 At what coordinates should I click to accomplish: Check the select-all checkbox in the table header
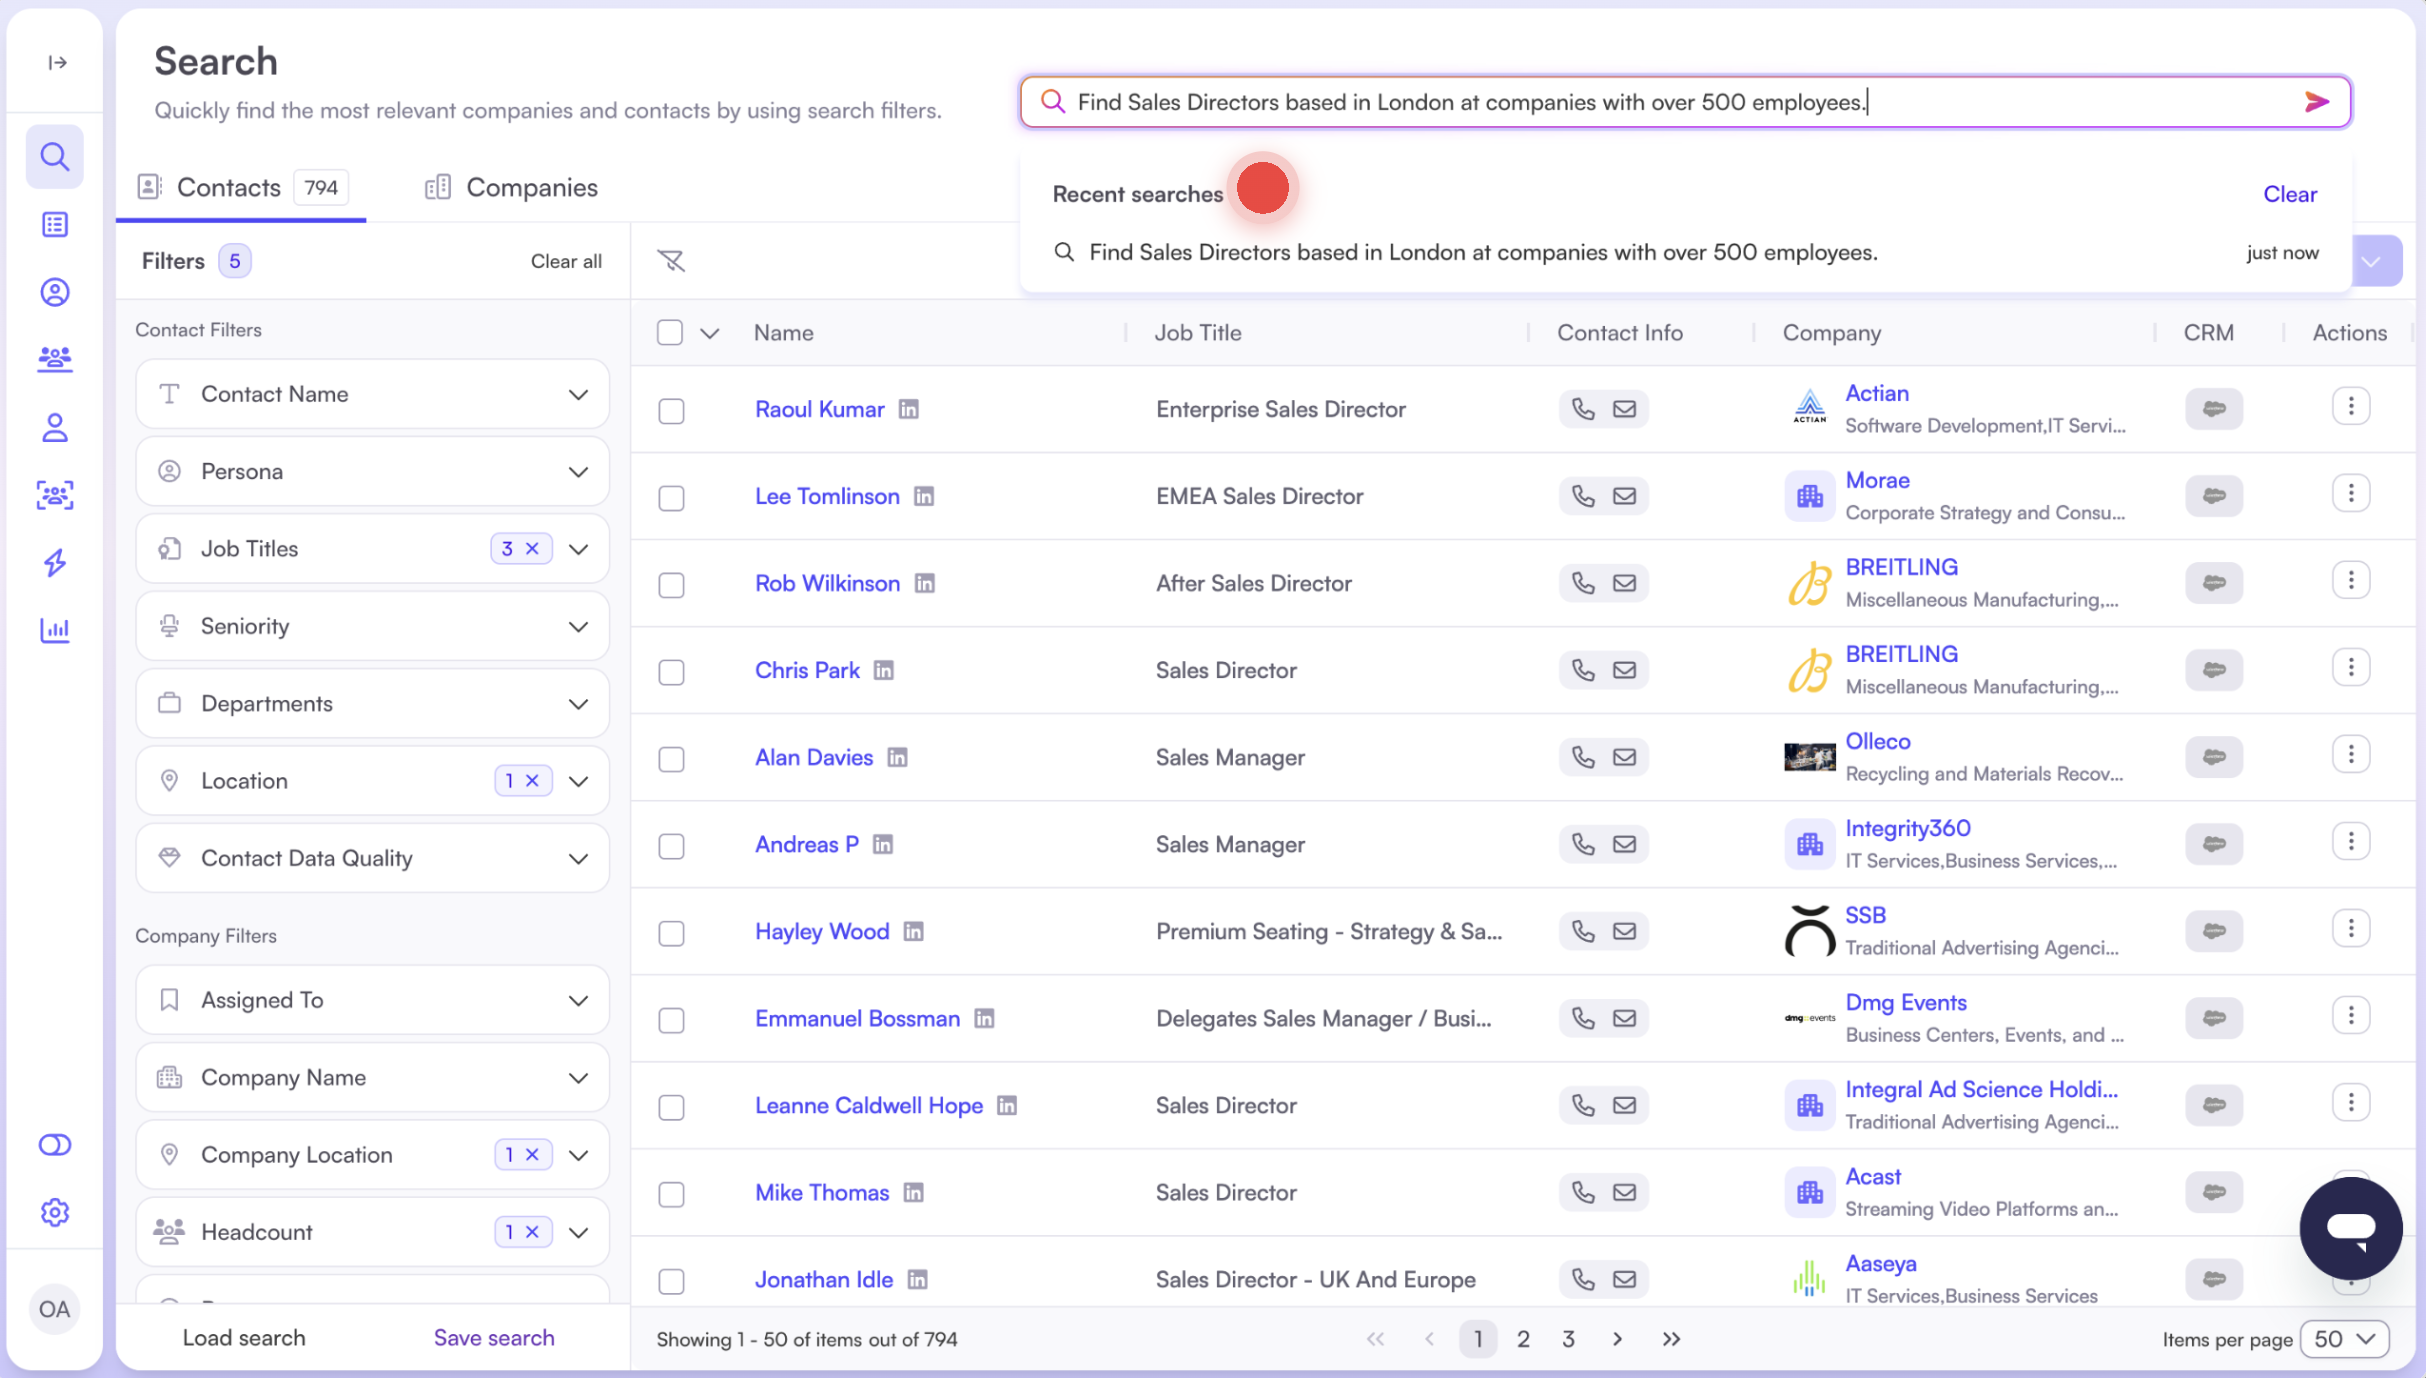coord(670,332)
